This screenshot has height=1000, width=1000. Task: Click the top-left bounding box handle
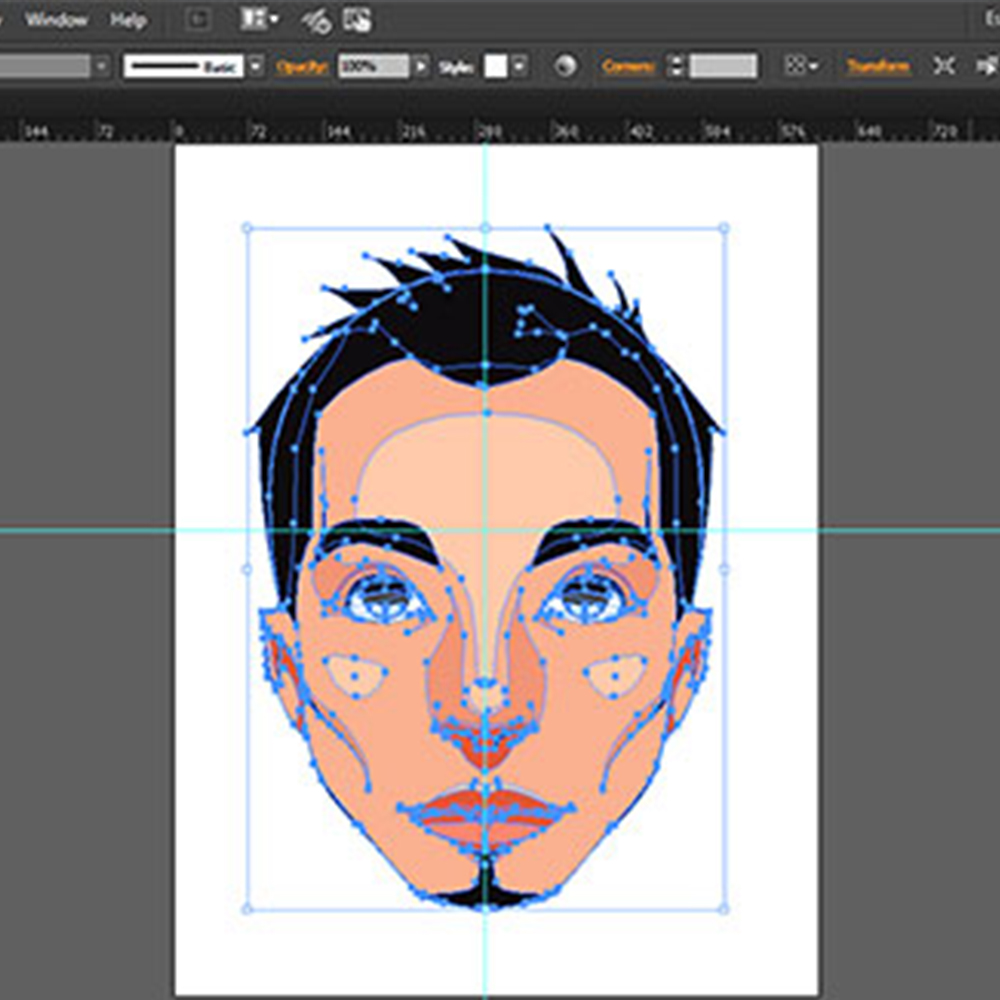pyautogui.click(x=247, y=228)
